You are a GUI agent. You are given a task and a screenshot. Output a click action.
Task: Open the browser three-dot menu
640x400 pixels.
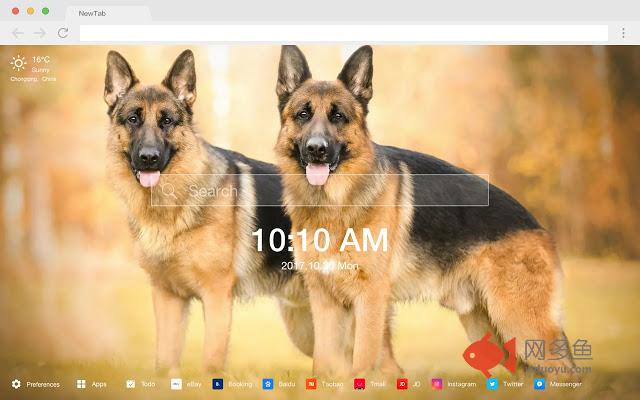623,33
